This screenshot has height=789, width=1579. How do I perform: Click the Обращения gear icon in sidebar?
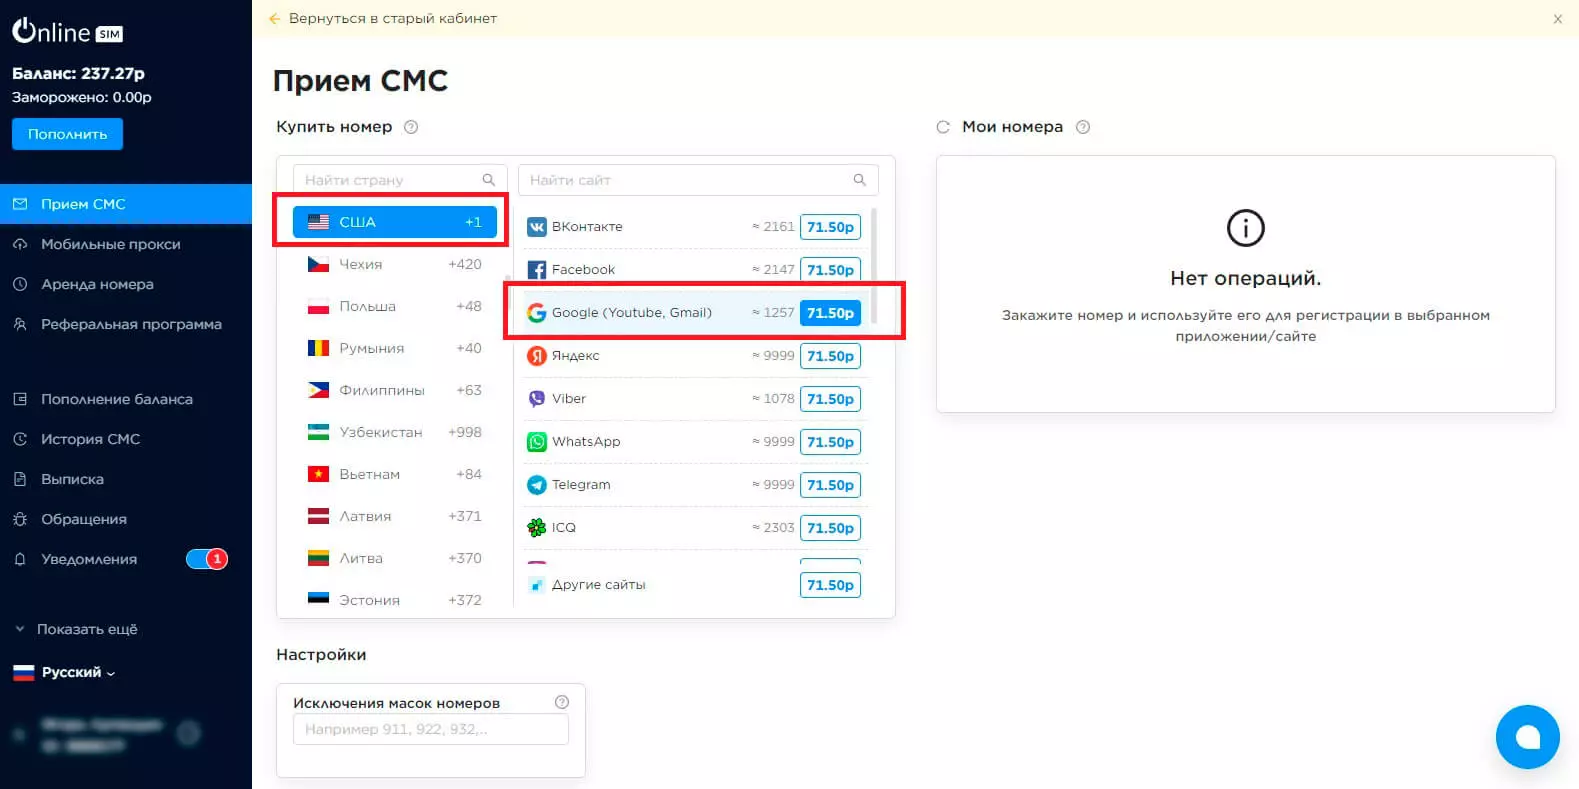[x=20, y=519]
